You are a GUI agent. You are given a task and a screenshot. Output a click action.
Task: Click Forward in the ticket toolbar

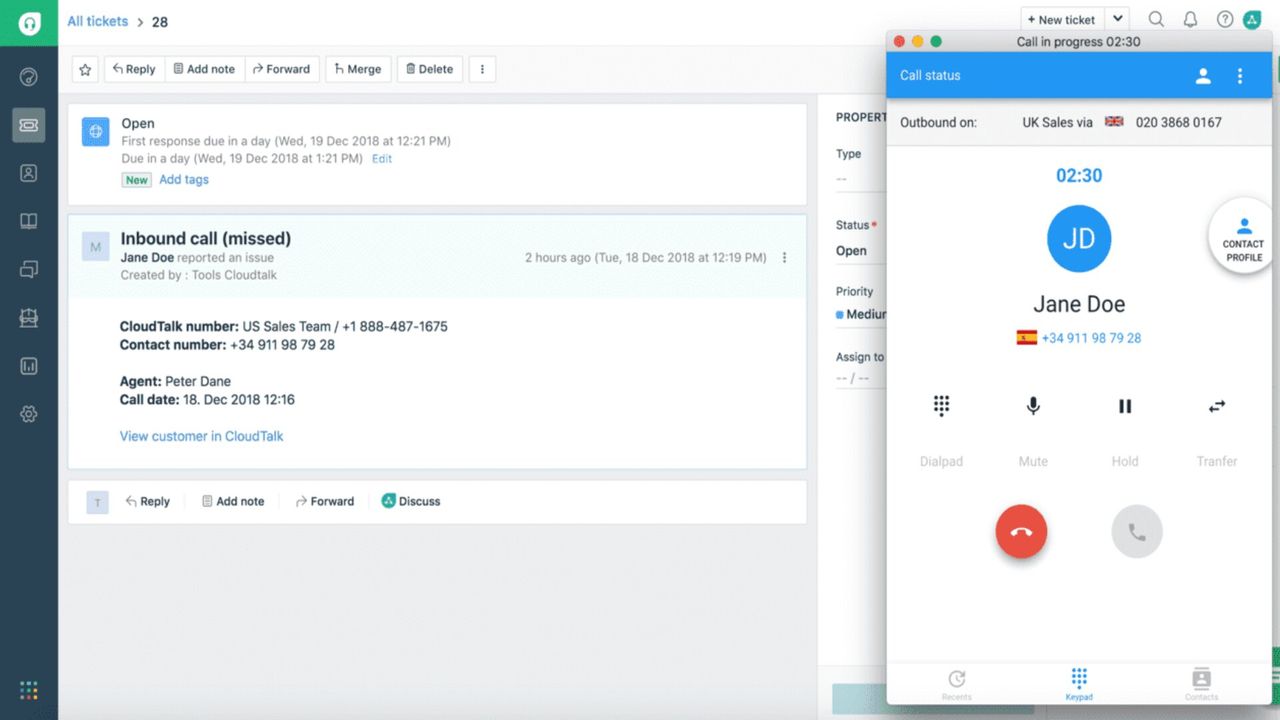click(281, 69)
